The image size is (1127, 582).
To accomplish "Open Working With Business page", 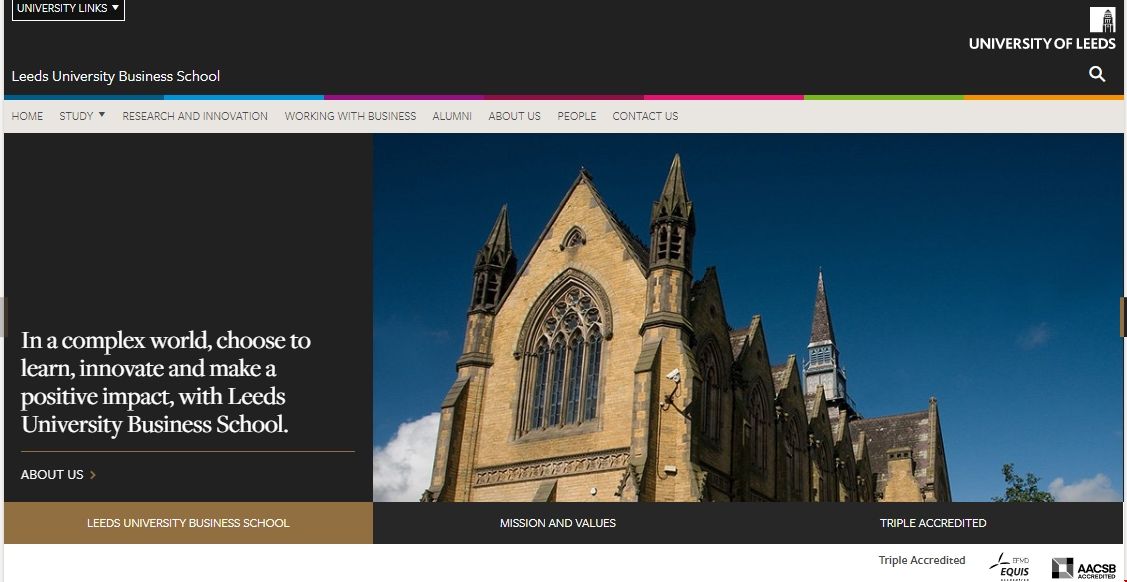I will pyautogui.click(x=350, y=116).
